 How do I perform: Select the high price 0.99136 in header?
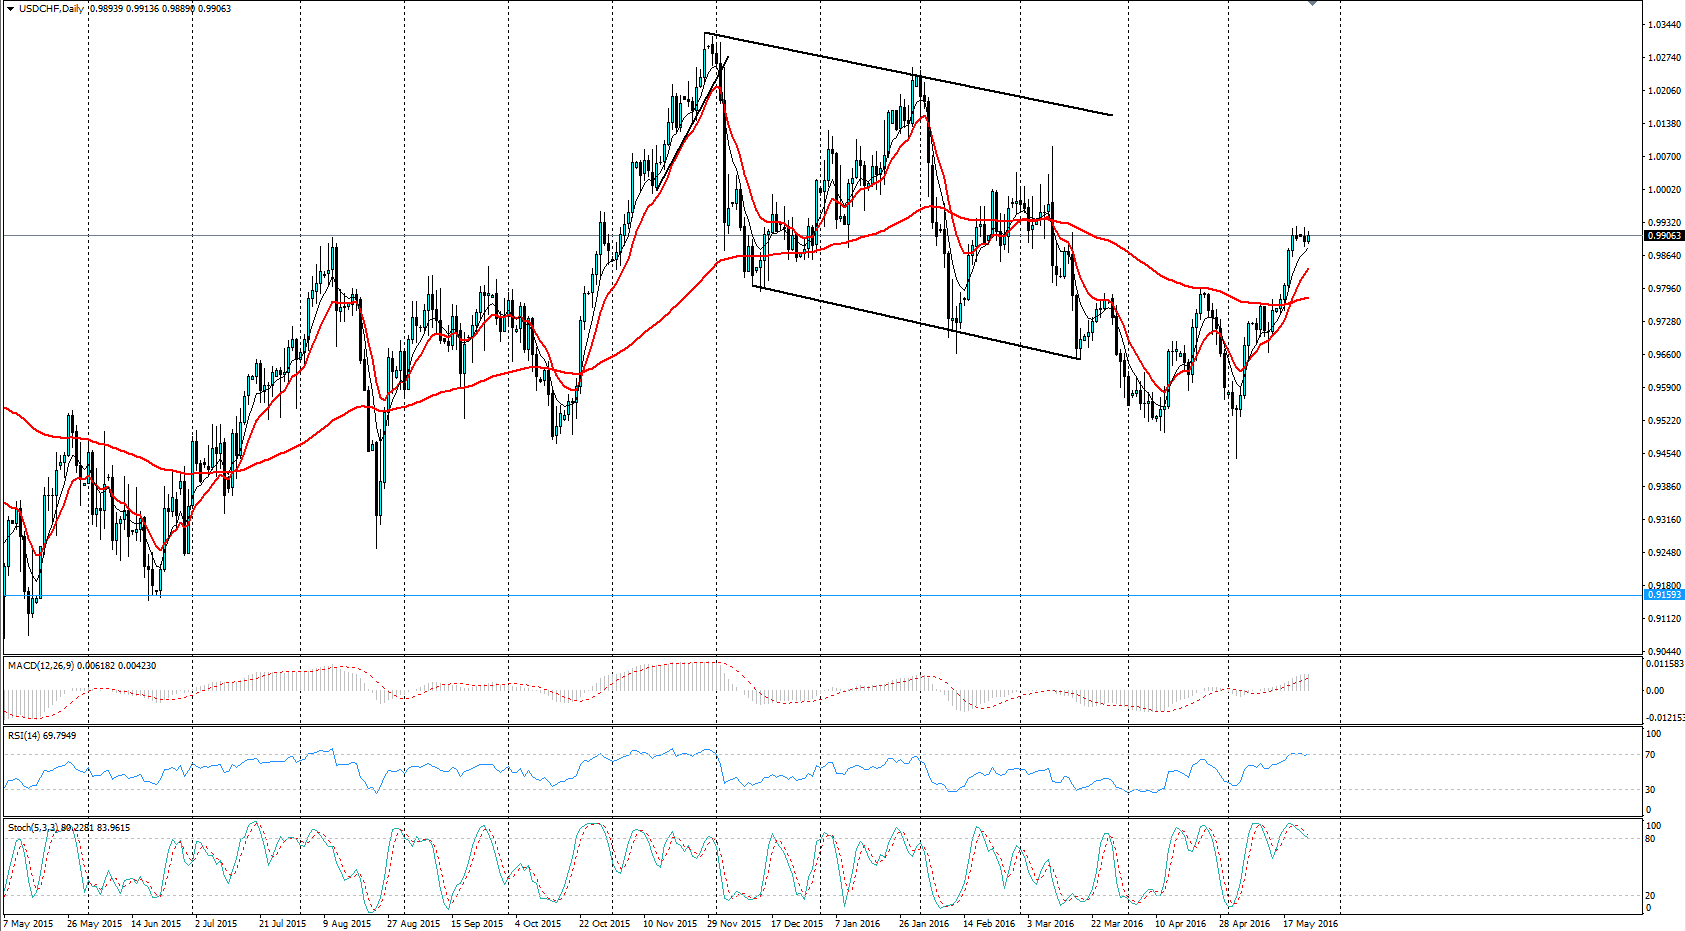pos(143,8)
